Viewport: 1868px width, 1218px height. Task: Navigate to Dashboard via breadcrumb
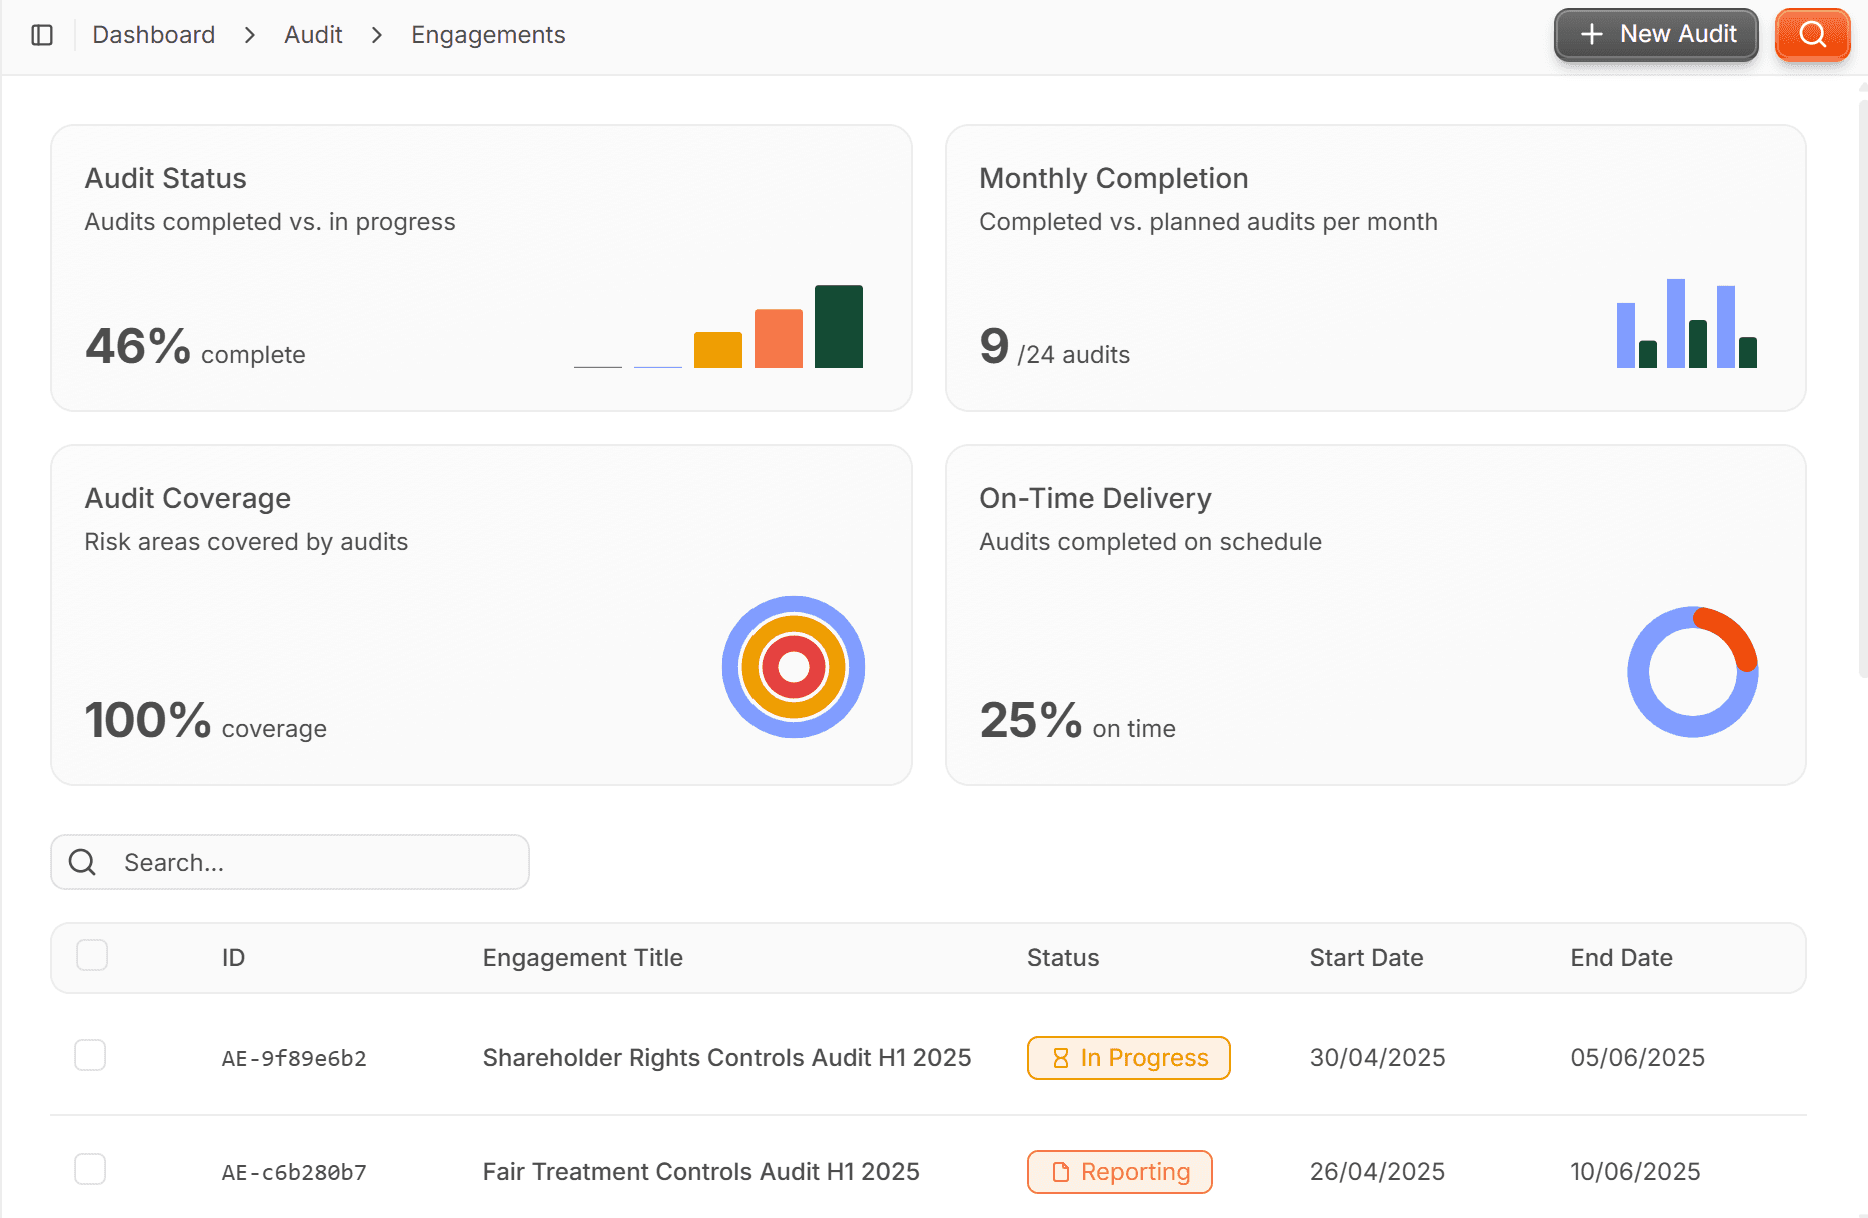[153, 34]
